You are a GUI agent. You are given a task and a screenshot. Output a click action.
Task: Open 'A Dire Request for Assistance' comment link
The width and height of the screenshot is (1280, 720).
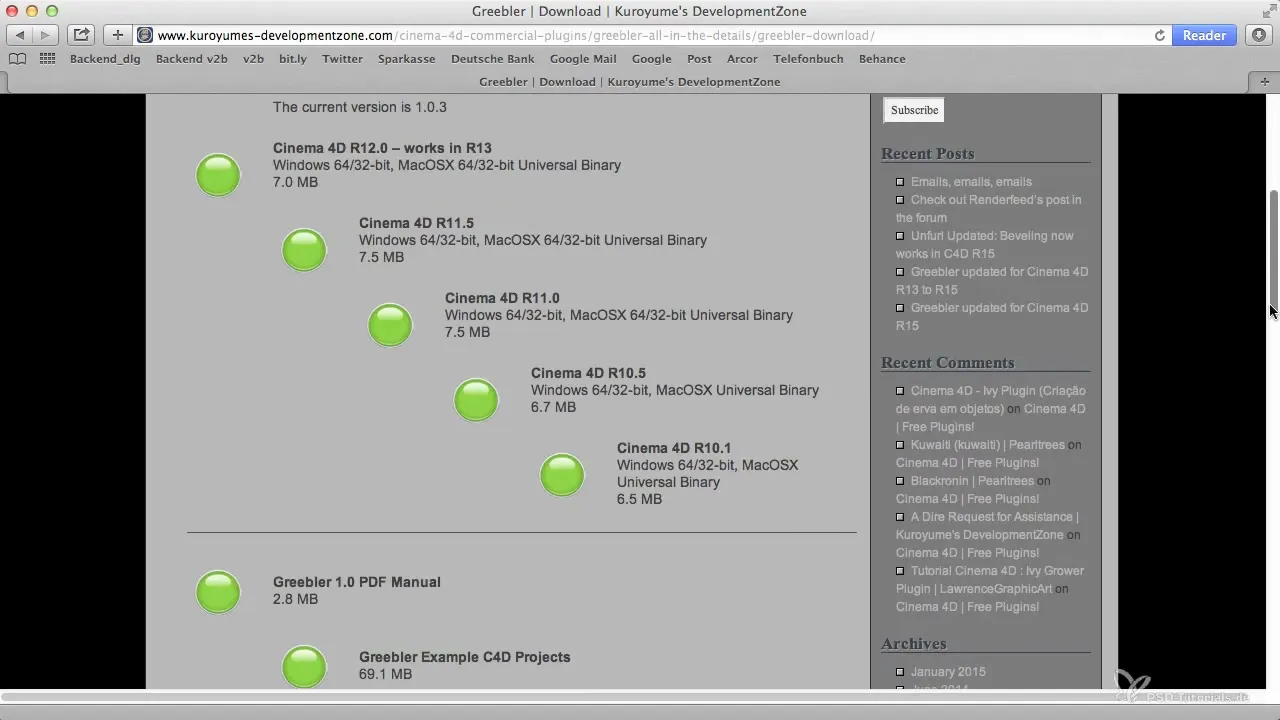(x=987, y=526)
